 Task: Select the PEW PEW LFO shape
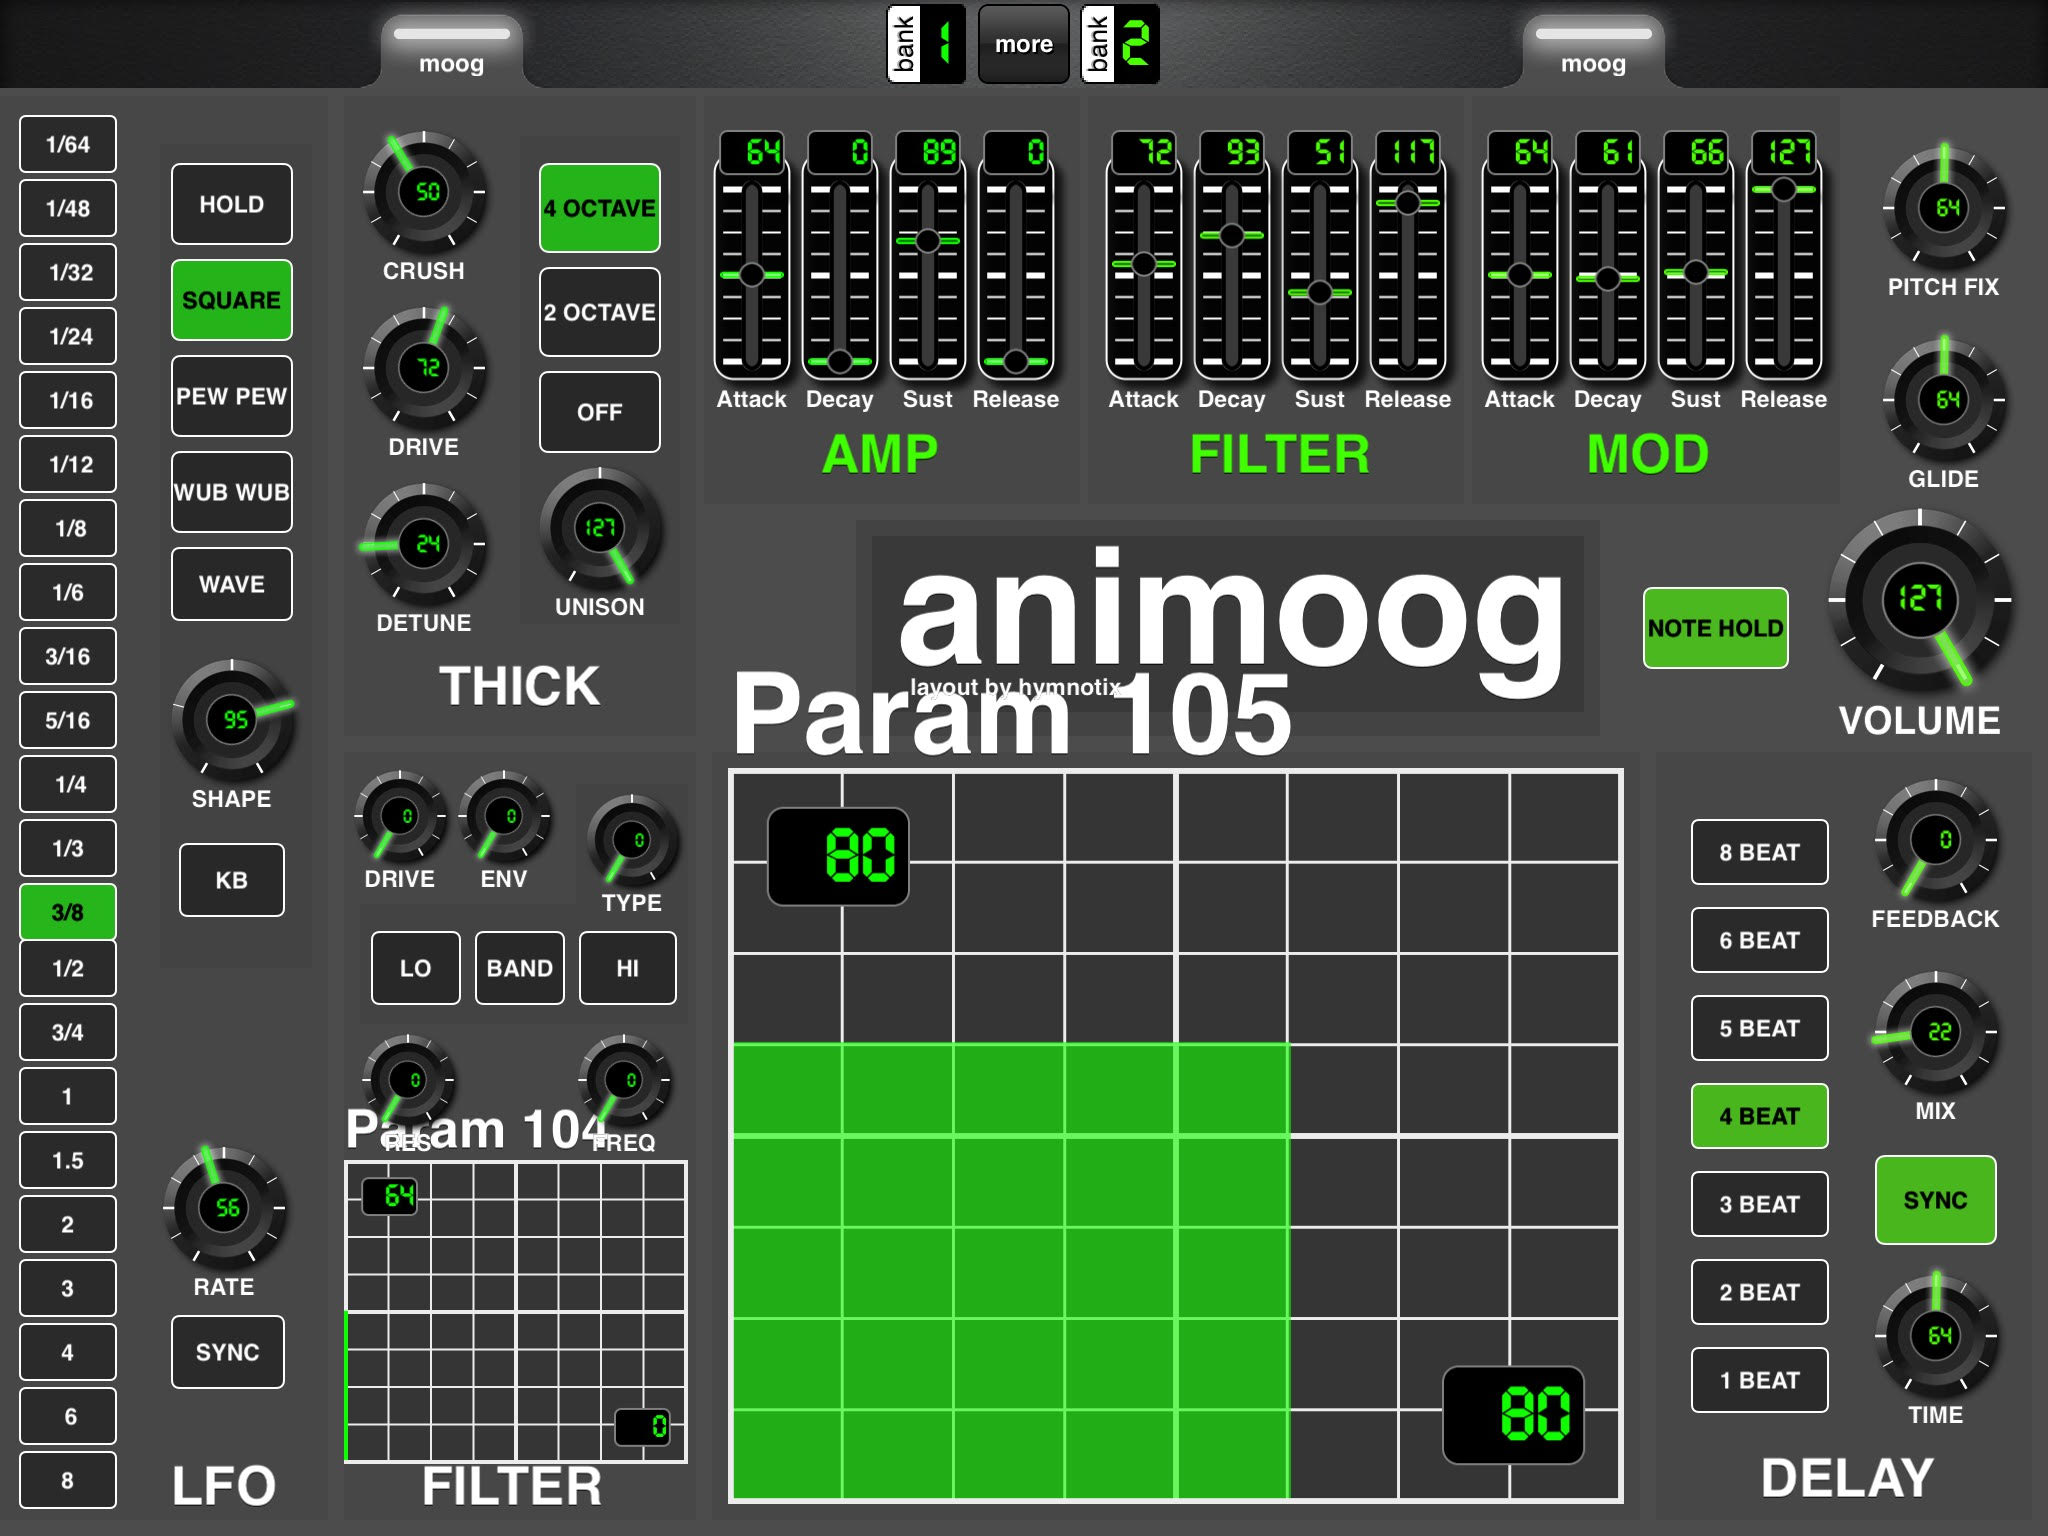coord(232,396)
